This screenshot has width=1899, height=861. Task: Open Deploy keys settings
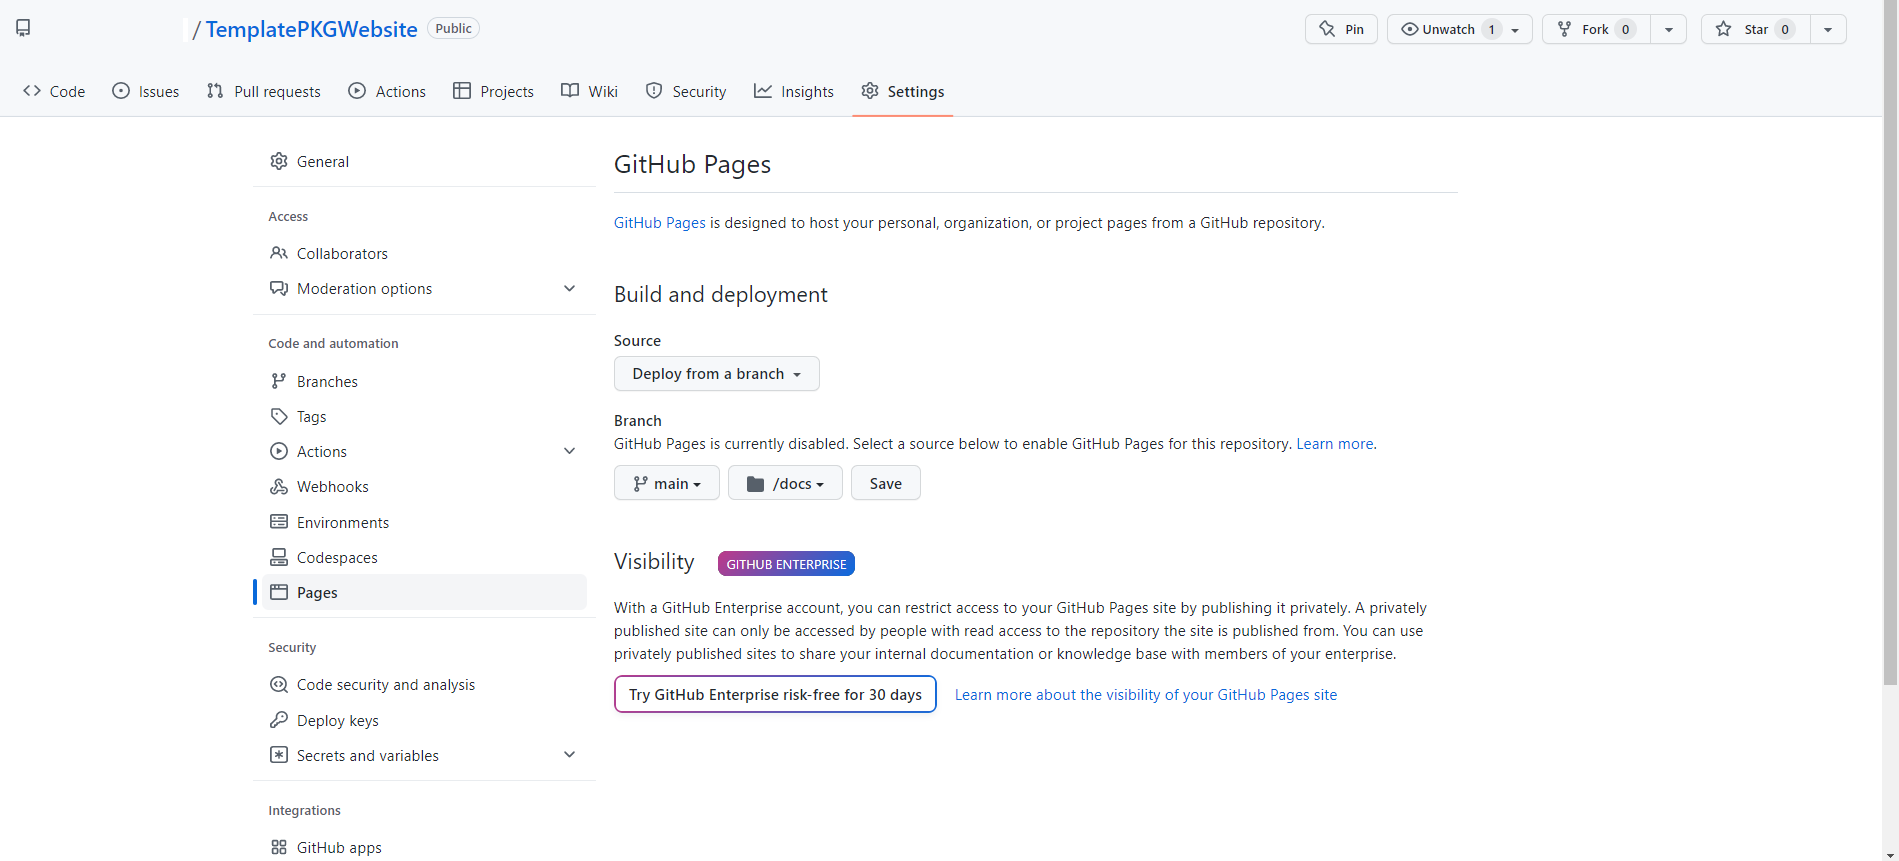coord(424,720)
